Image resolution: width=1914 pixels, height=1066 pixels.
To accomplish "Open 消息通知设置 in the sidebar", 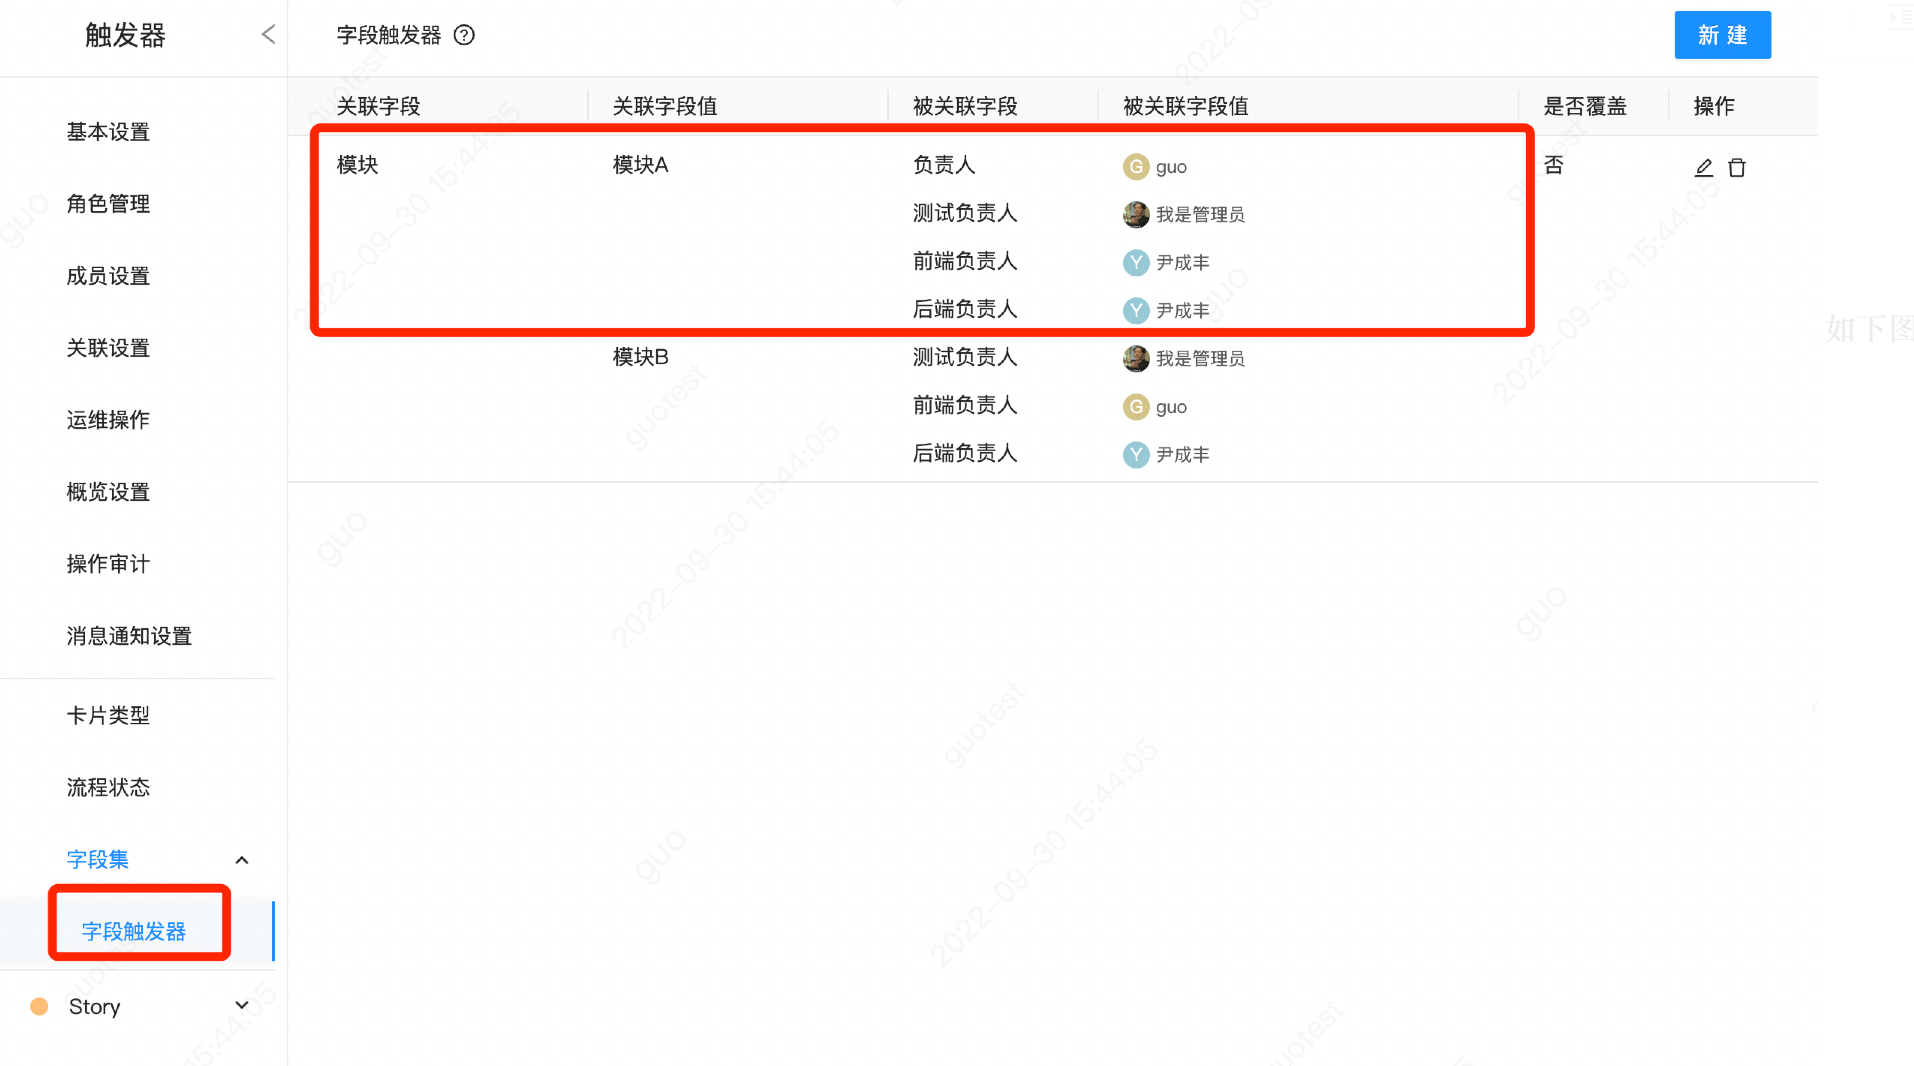I will click(128, 635).
